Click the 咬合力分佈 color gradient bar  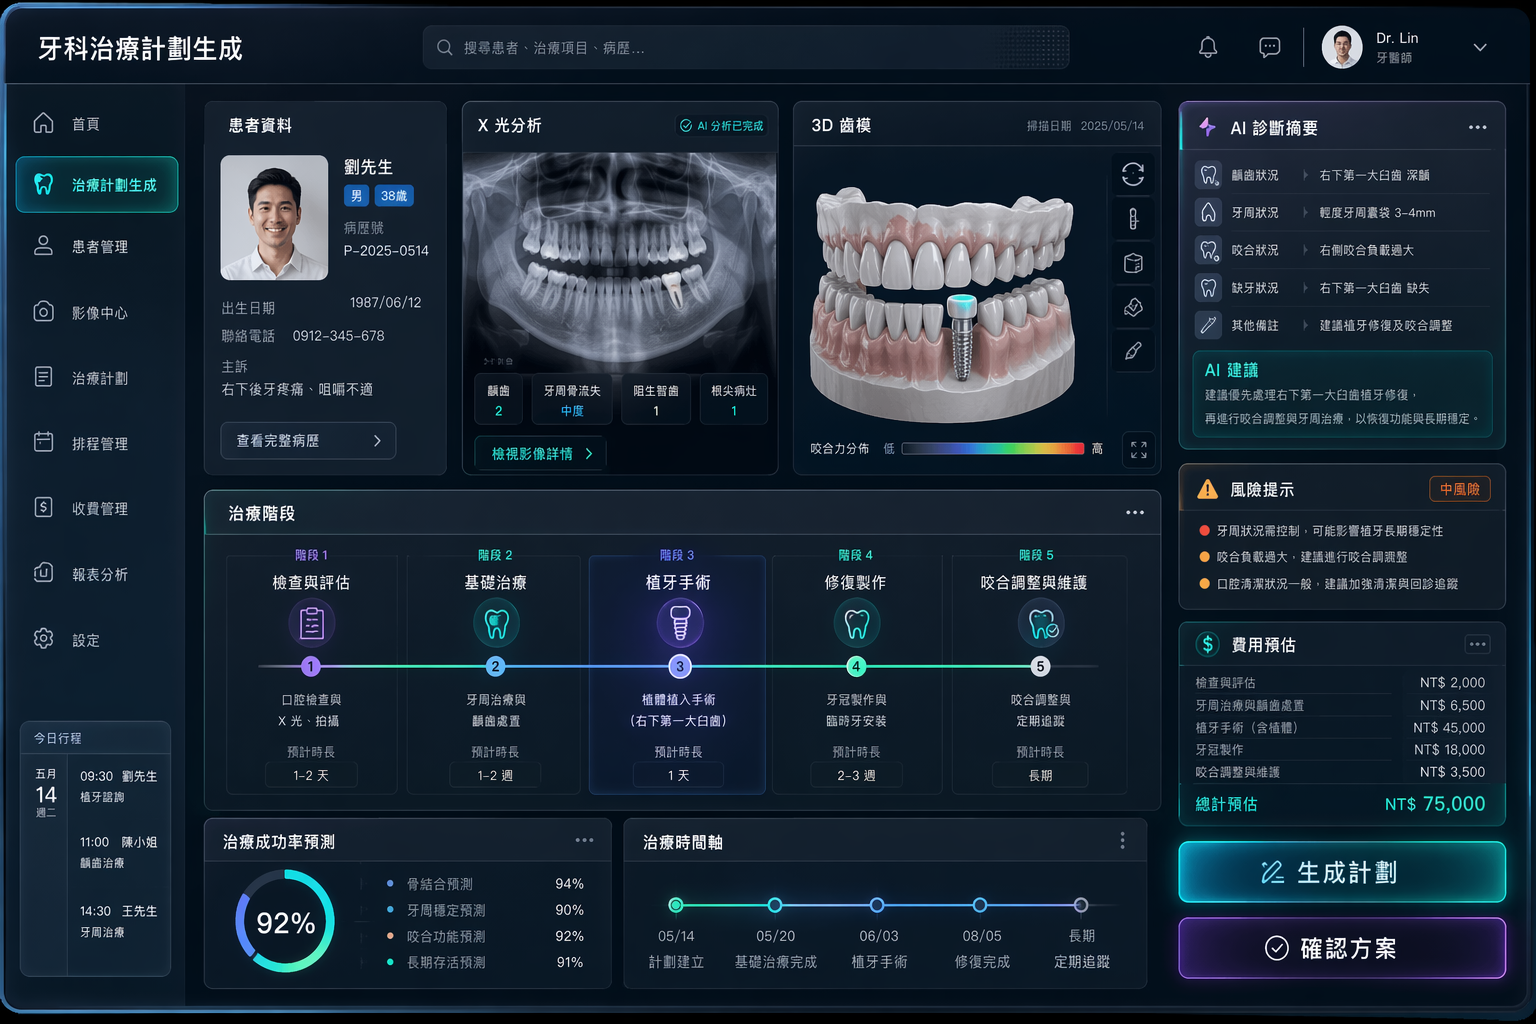click(x=992, y=449)
